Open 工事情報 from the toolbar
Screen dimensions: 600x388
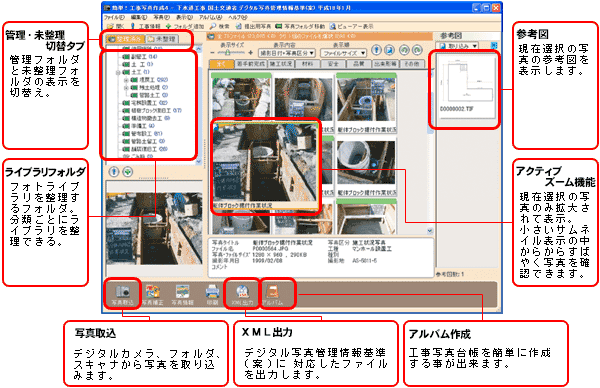point(145,26)
